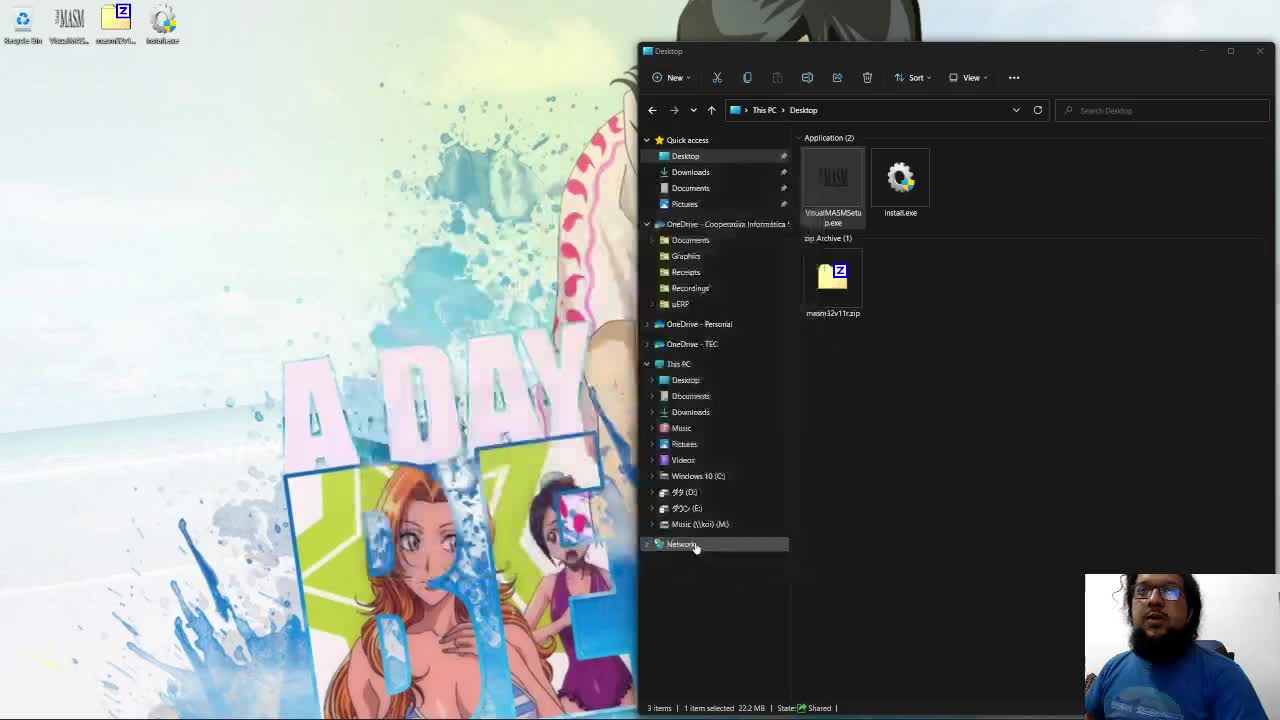Open the See more (three dots) menu
Image resolution: width=1280 pixels, height=720 pixels.
click(1014, 78)
